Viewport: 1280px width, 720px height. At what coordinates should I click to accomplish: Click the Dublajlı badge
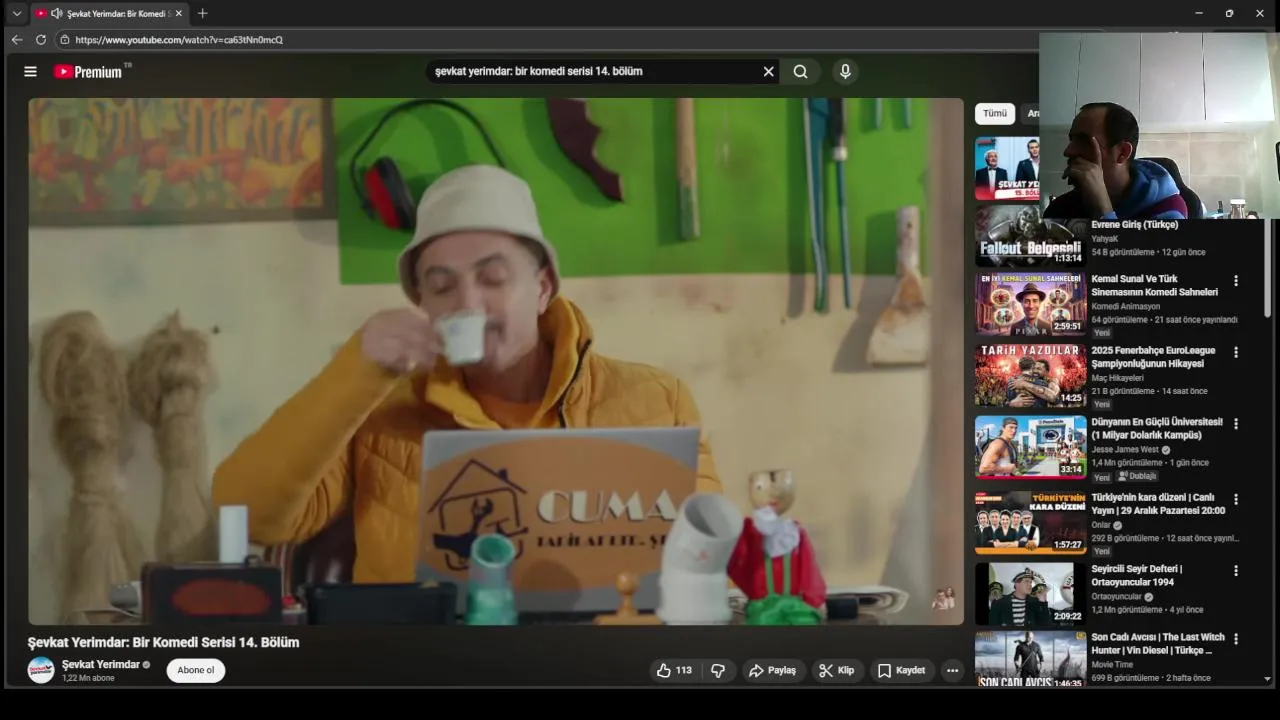click(1136, 476)
